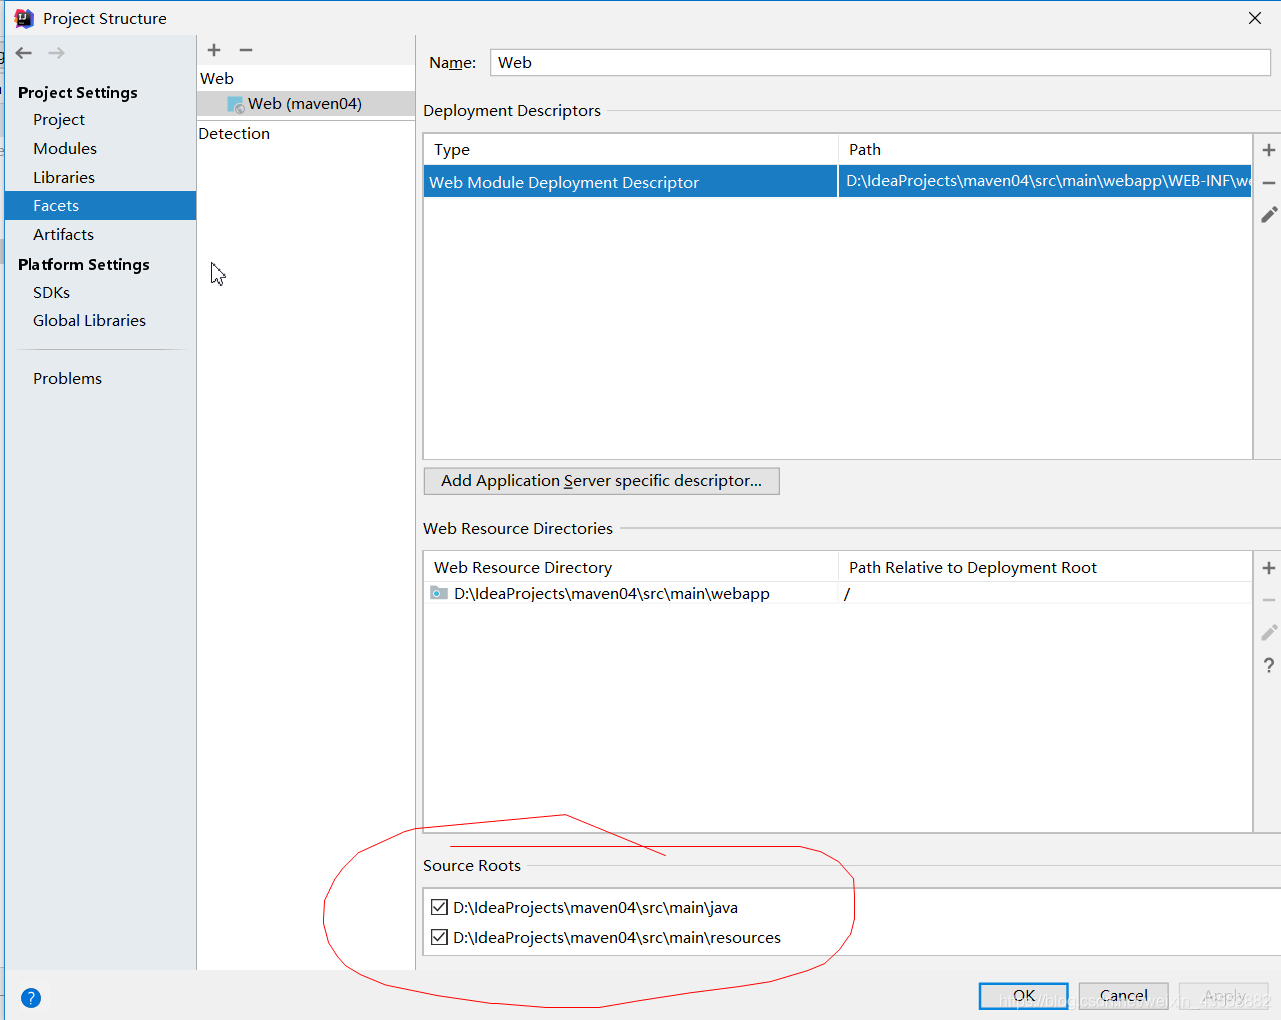
Task: Open the dialog help button
Action: point(31,998)
